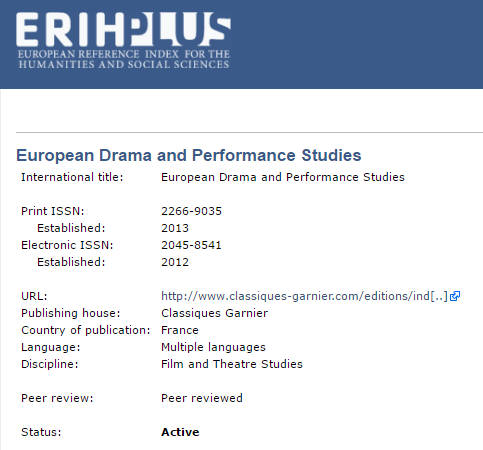Click the external link icon beside the URL

click(x=455, y=296)
